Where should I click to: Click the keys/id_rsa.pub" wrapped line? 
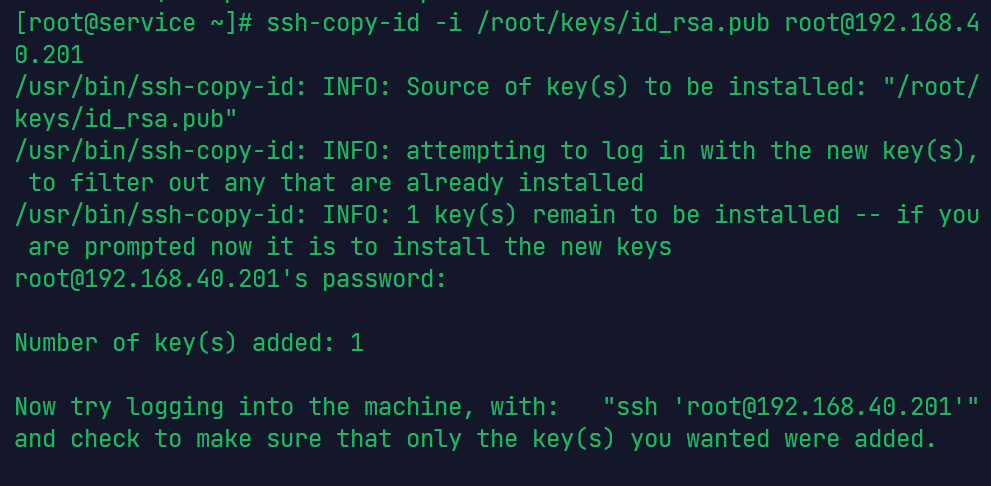(126, 119)
